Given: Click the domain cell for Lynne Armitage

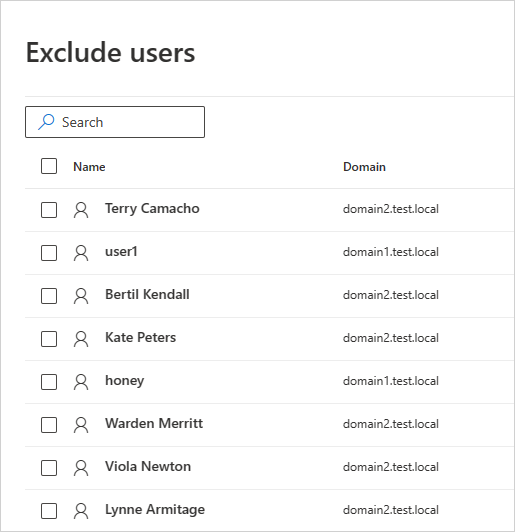Looking at the screenshot, I should [391, 510].
